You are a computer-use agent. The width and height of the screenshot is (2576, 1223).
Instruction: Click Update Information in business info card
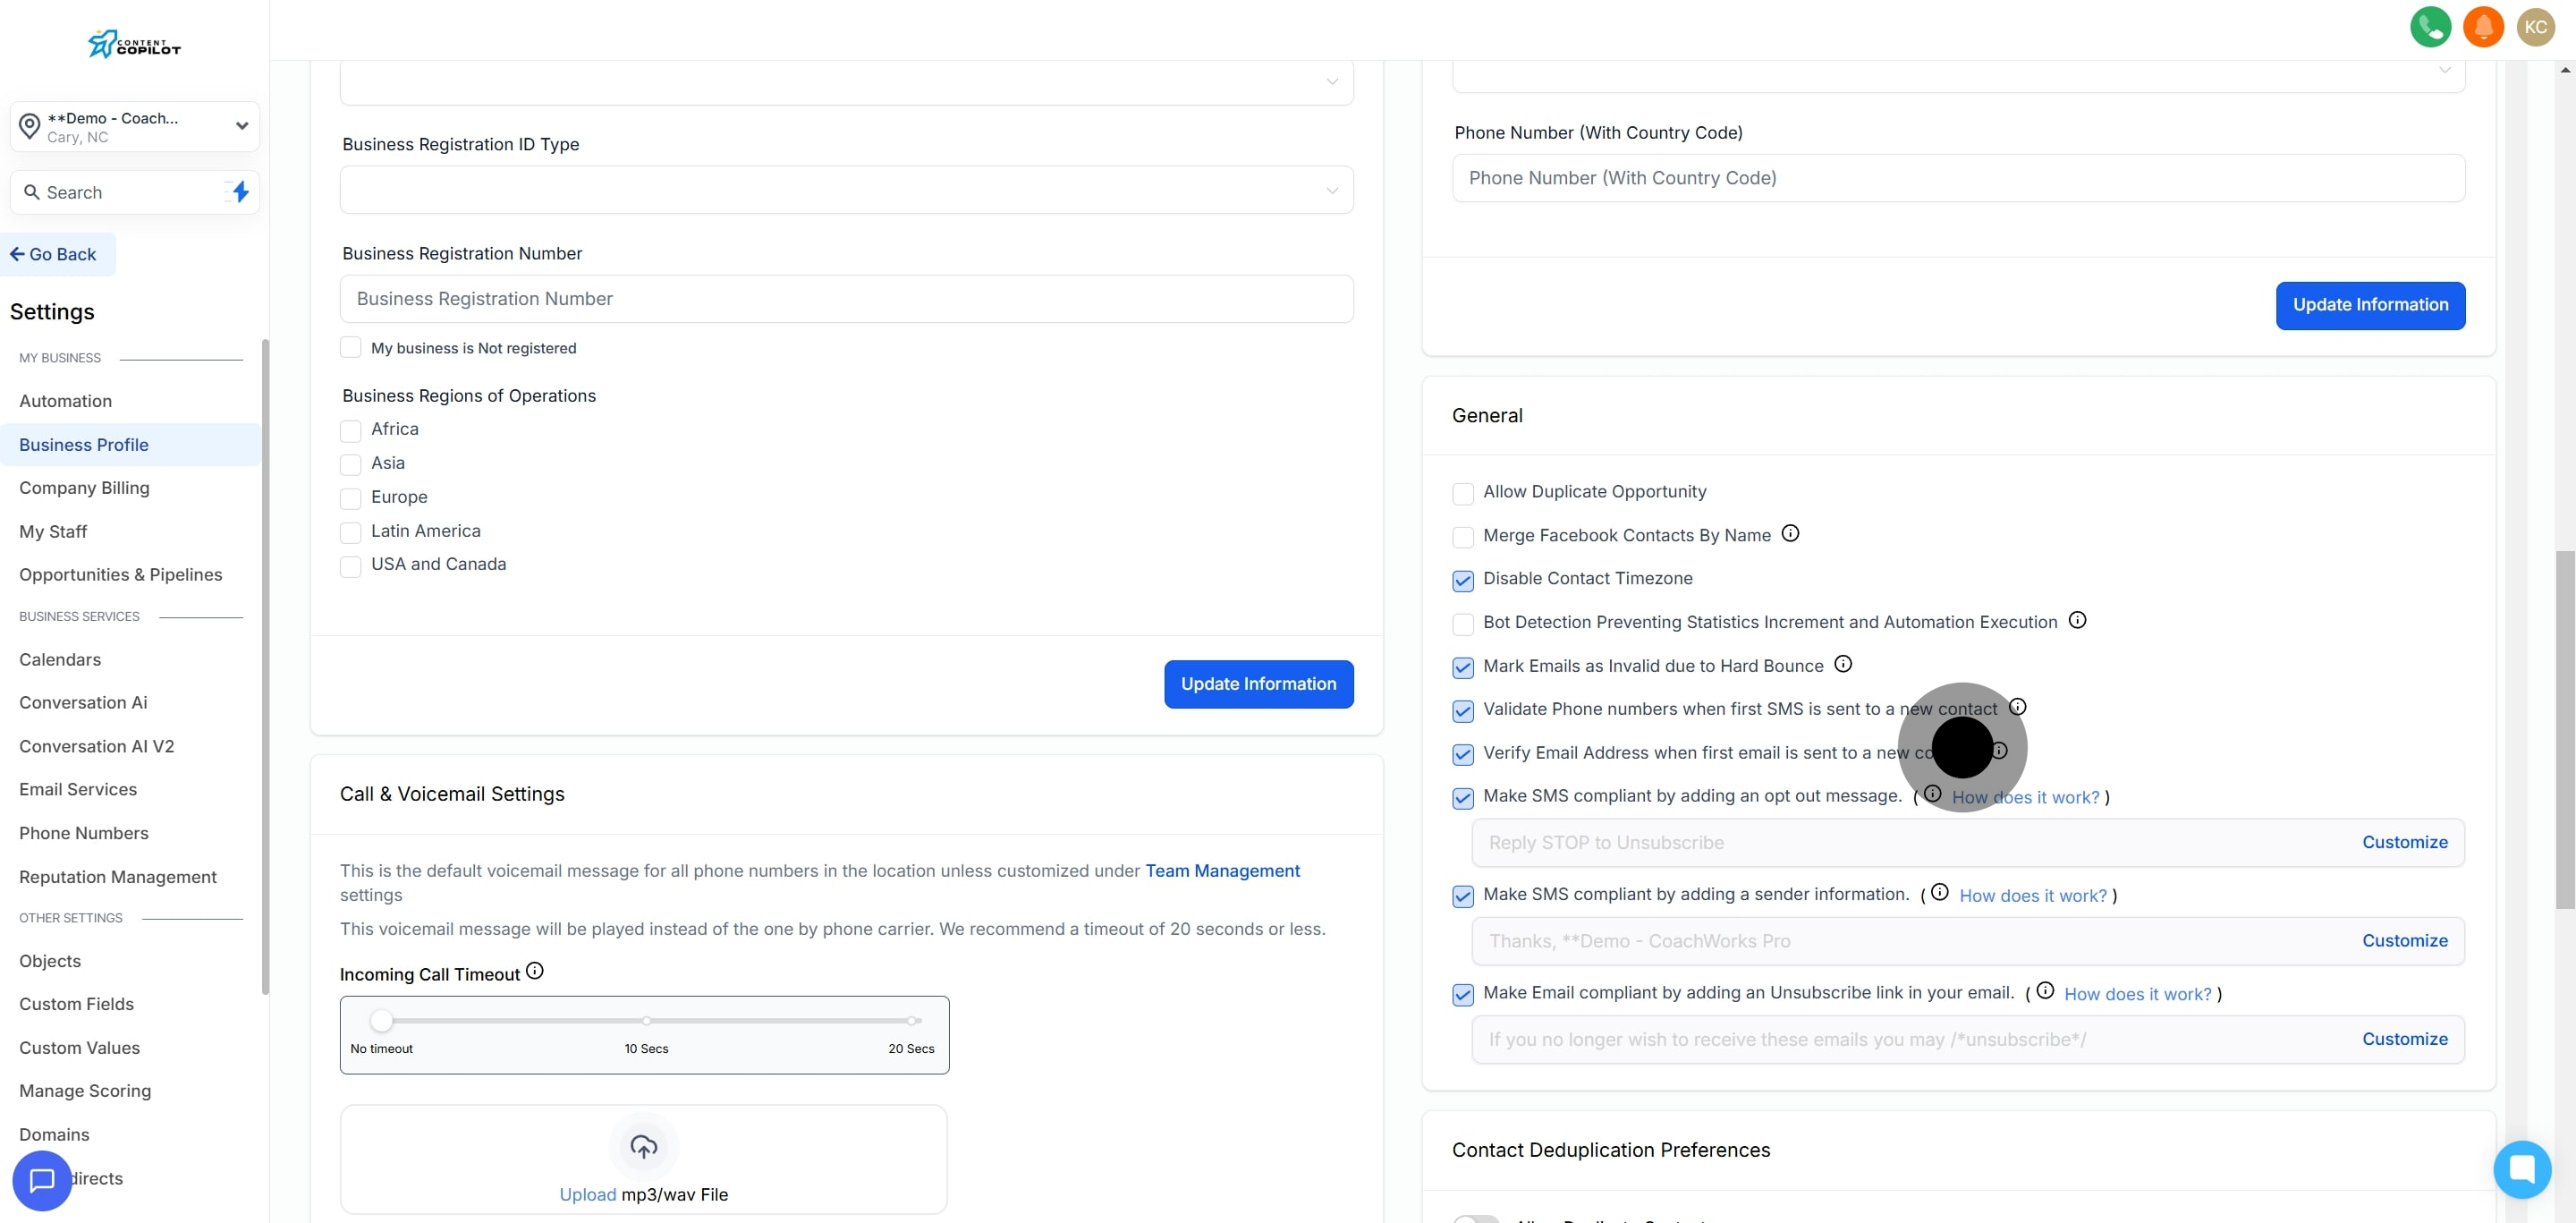point(1257,684)
